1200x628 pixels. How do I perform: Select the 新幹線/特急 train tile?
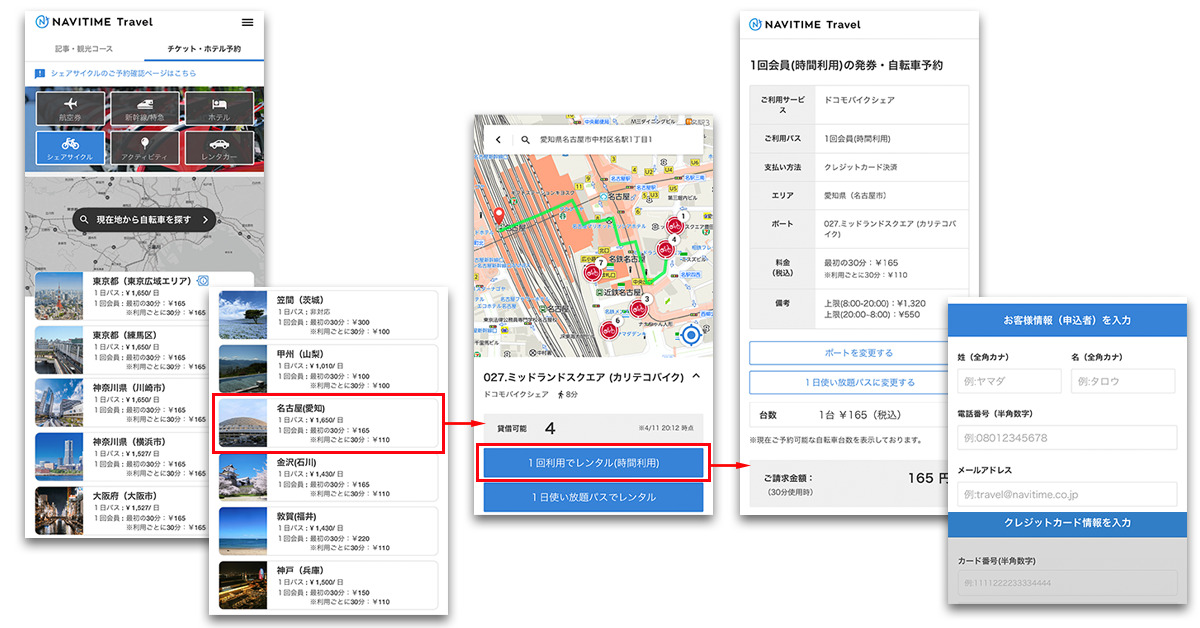click(x=145, y=109)
